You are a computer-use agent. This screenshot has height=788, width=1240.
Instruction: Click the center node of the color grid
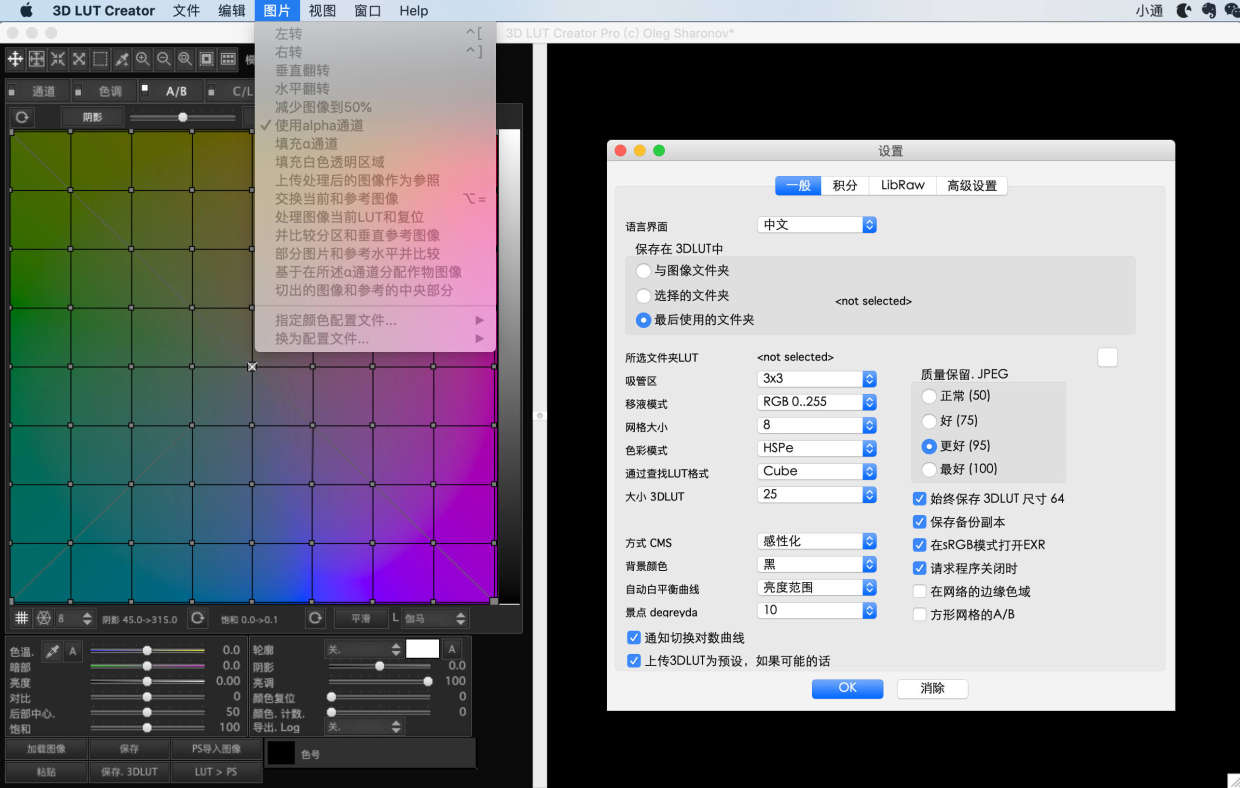252,367
